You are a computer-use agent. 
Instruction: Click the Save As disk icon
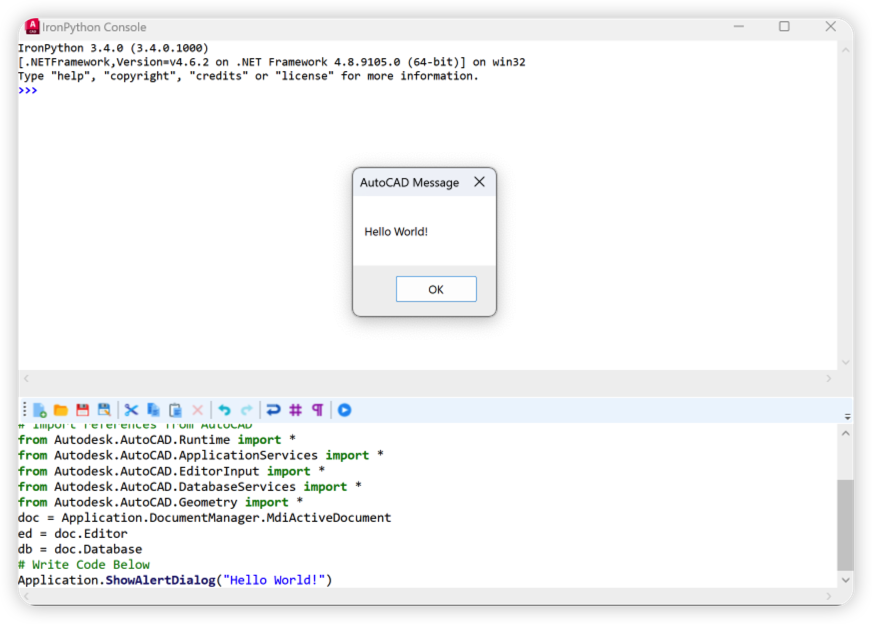(104, 410)
